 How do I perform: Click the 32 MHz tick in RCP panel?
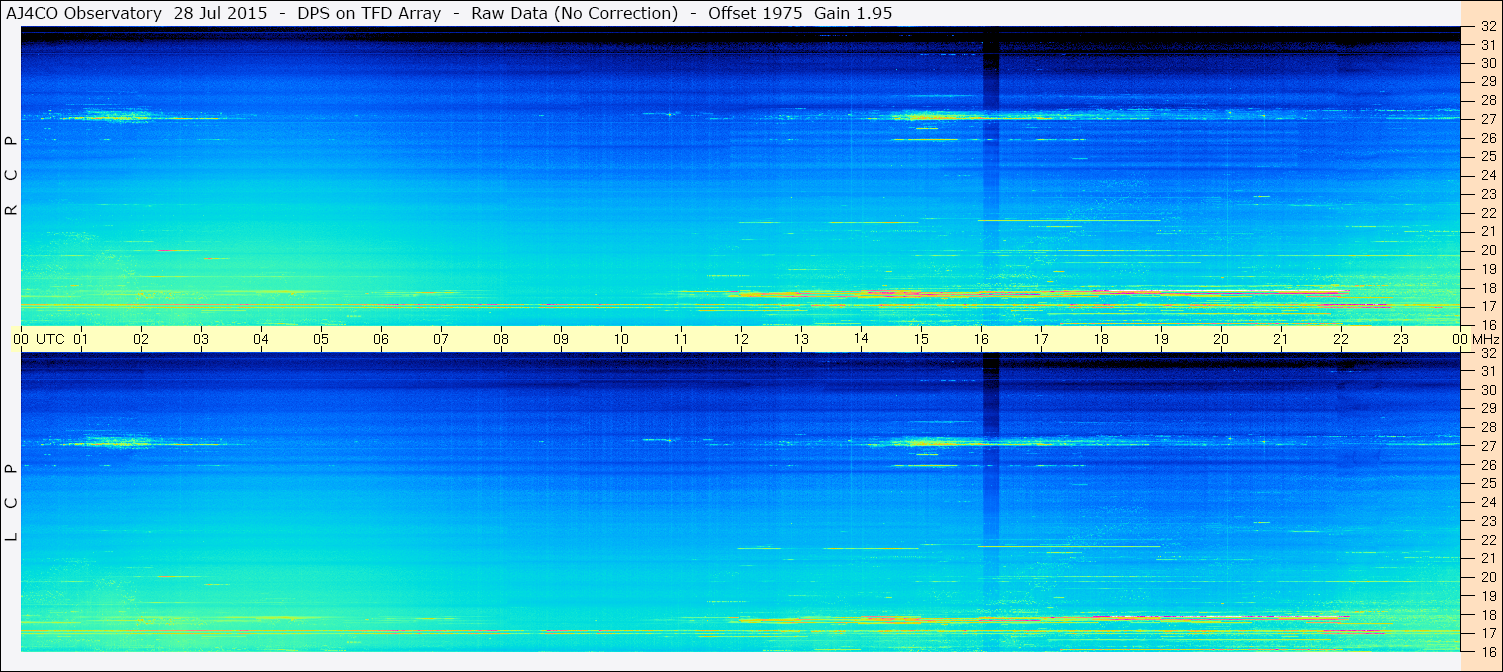[x=1487, y=27]
